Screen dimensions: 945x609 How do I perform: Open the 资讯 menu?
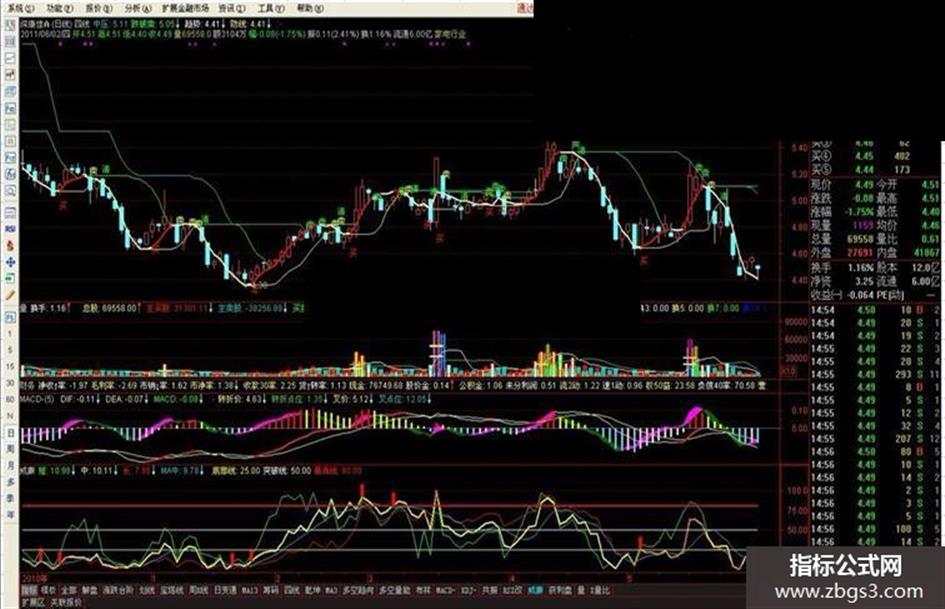pyautogui.click(x=232, y=8)
